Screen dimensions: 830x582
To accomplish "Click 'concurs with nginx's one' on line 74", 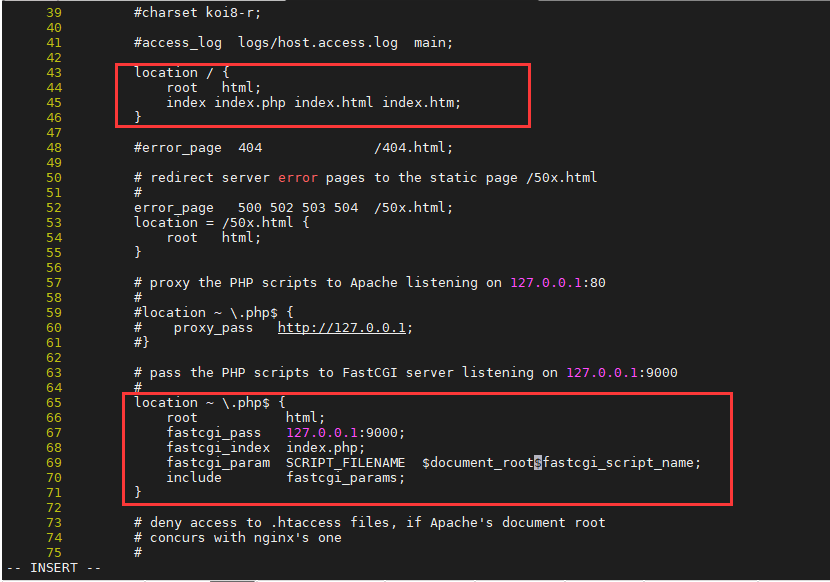I will click(x=246, y=538).
